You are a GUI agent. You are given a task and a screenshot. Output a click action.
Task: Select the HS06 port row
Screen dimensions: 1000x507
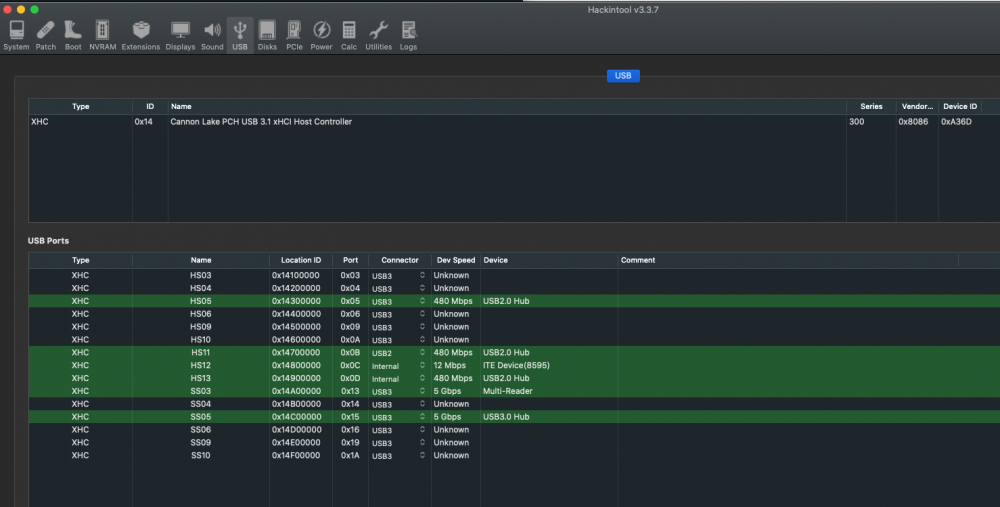(x=514, y=314)
